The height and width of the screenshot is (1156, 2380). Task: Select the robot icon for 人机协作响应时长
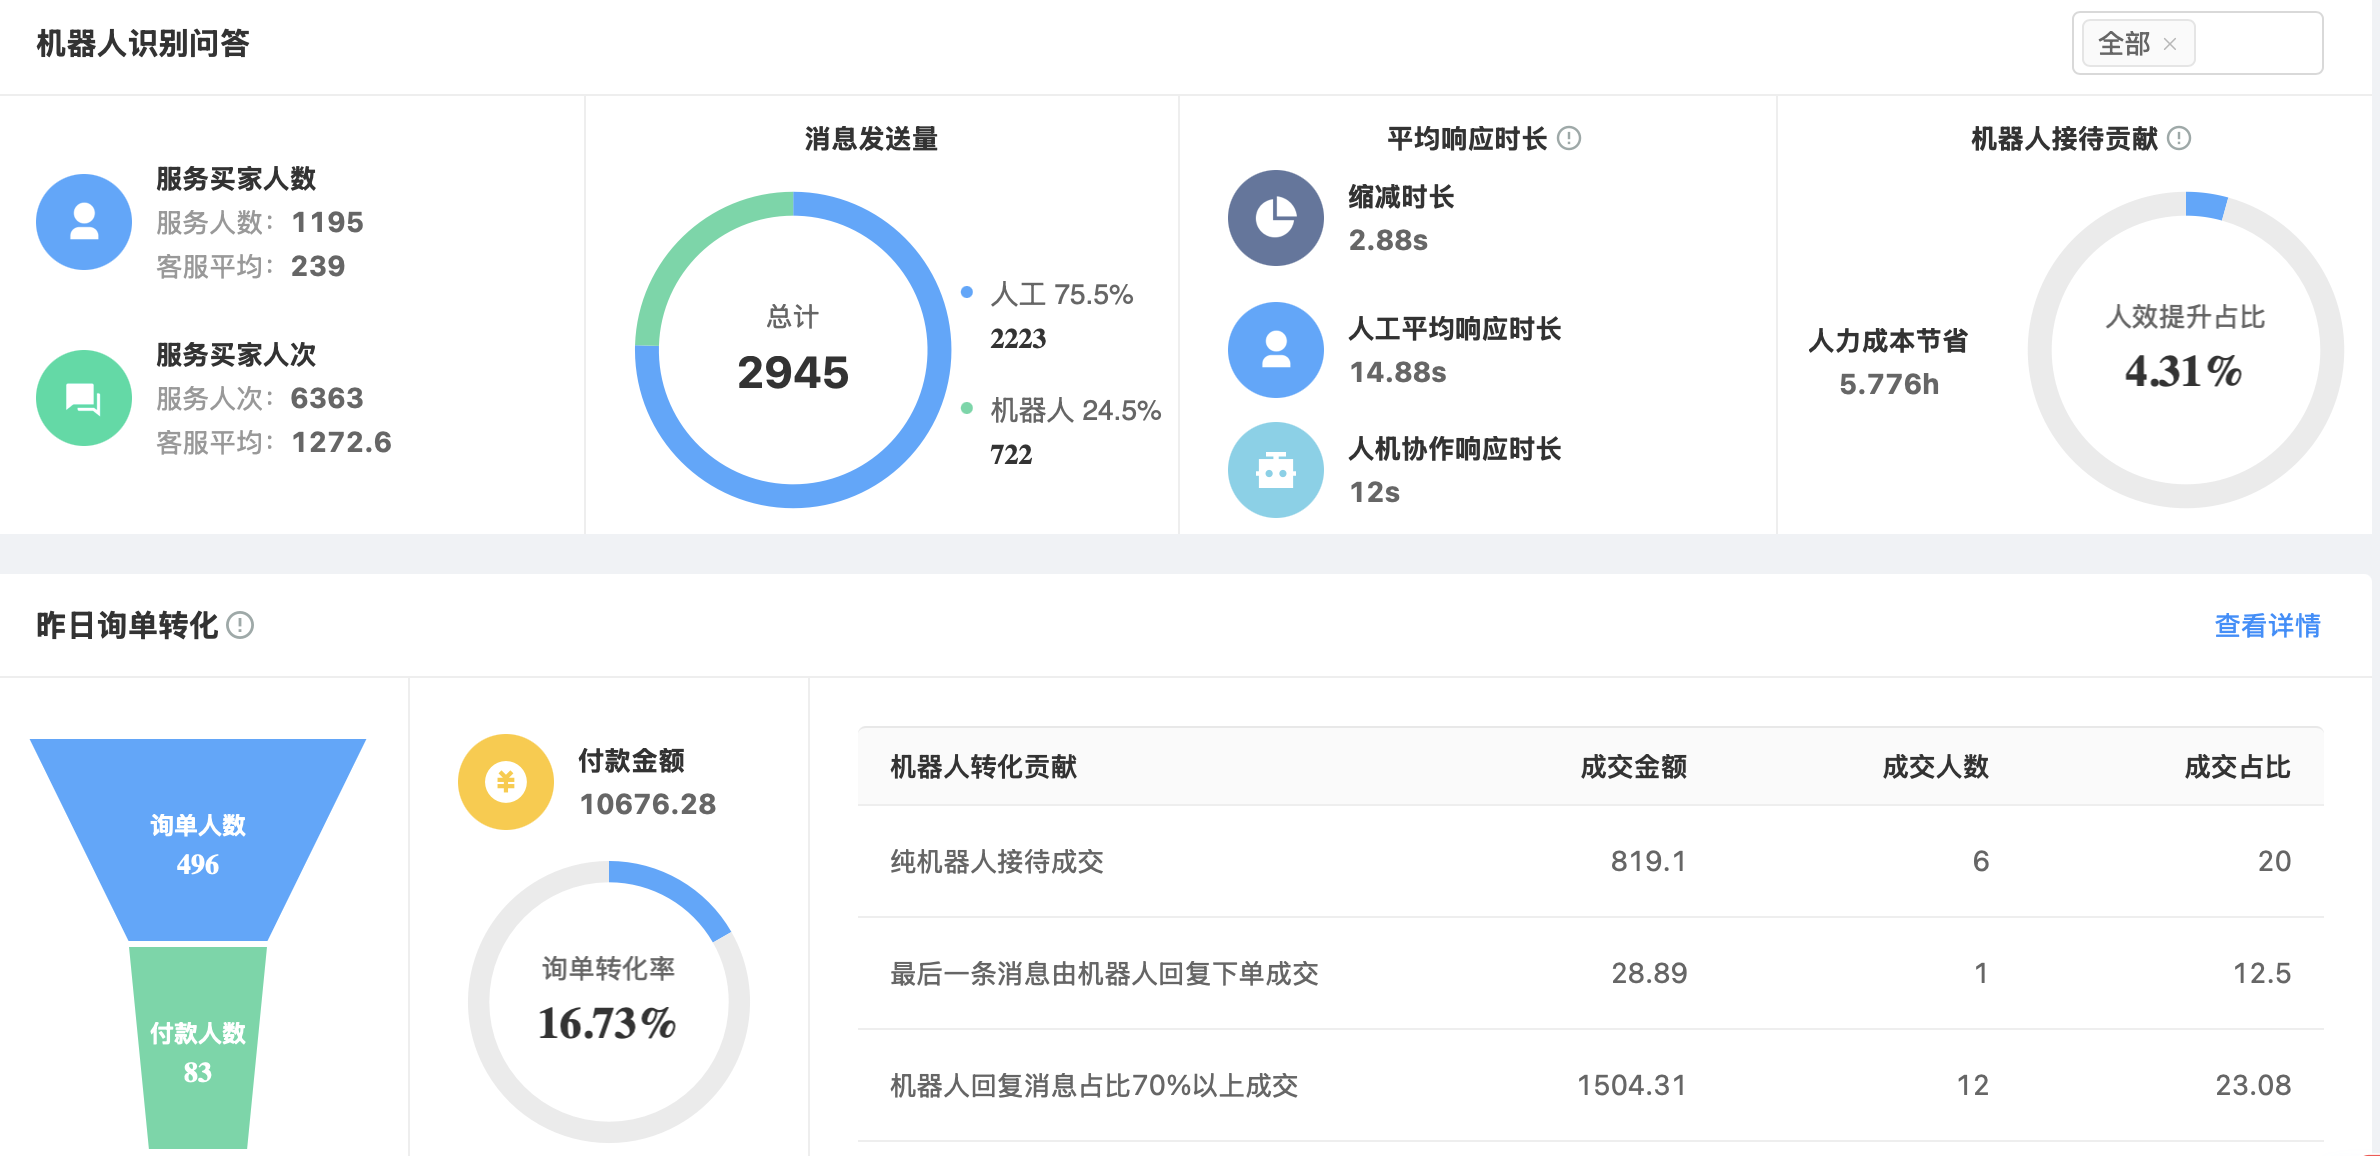(x=1275, y=470)
